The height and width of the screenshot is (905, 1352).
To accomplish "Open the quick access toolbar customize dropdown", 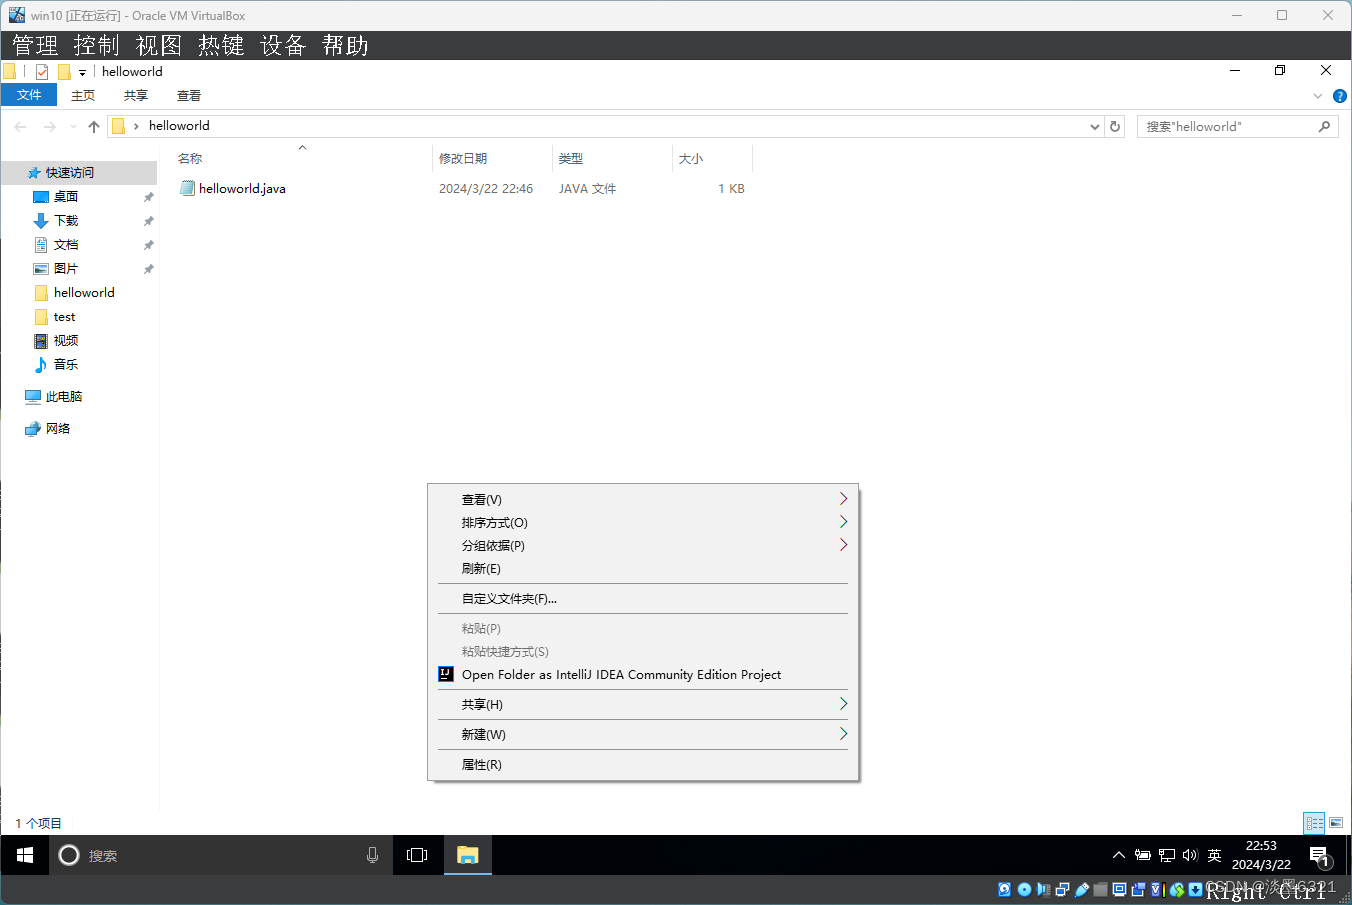I will [82, 72].
